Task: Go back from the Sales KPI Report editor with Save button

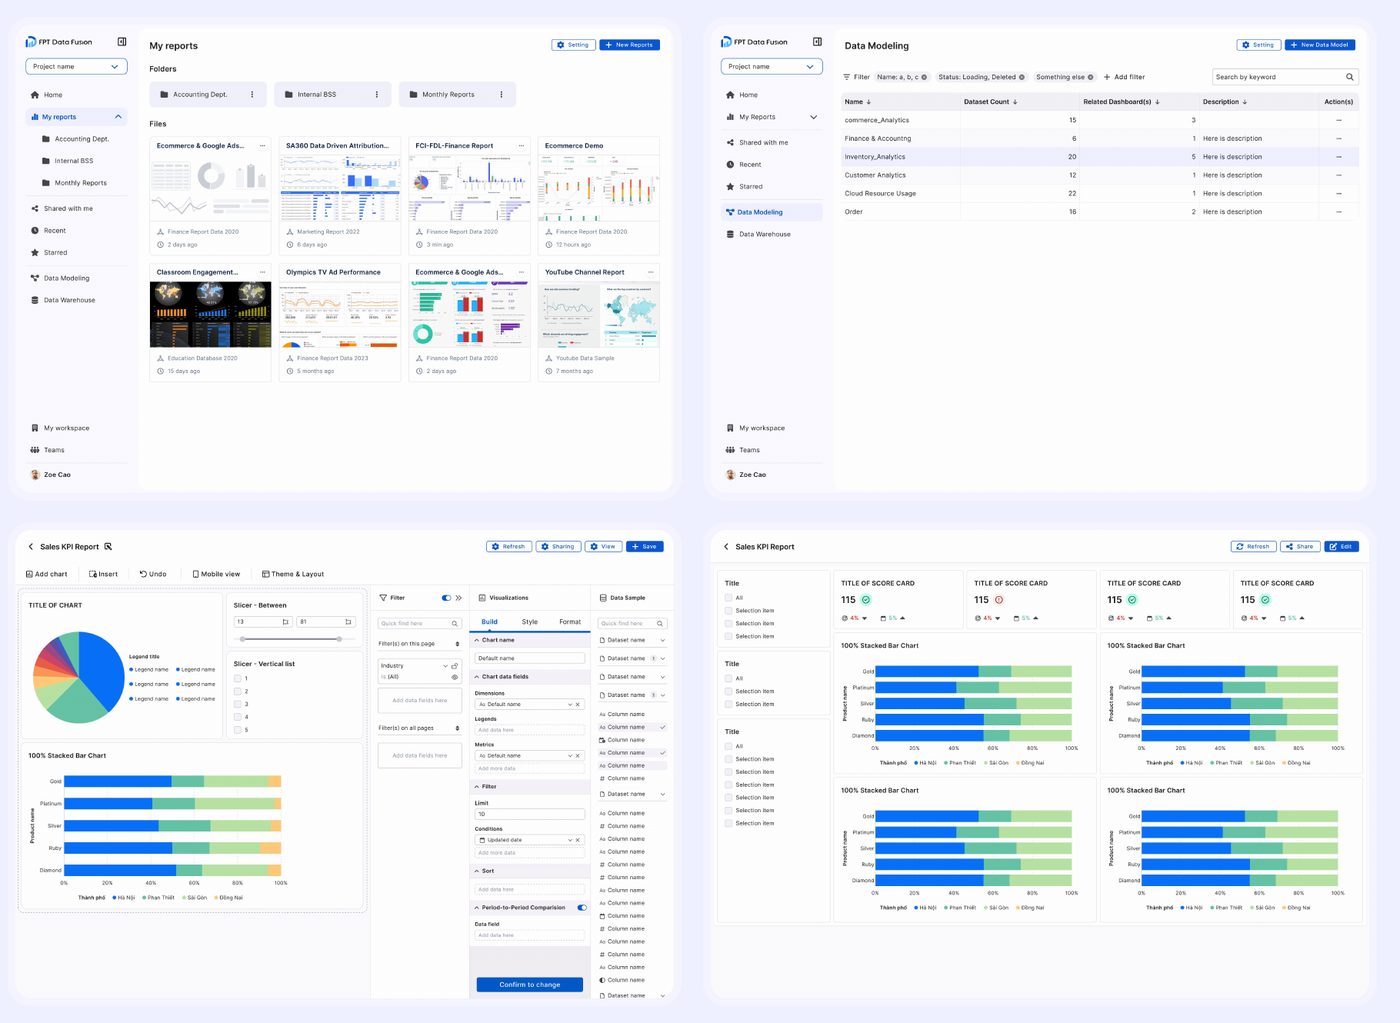Action: pos(31,547)
